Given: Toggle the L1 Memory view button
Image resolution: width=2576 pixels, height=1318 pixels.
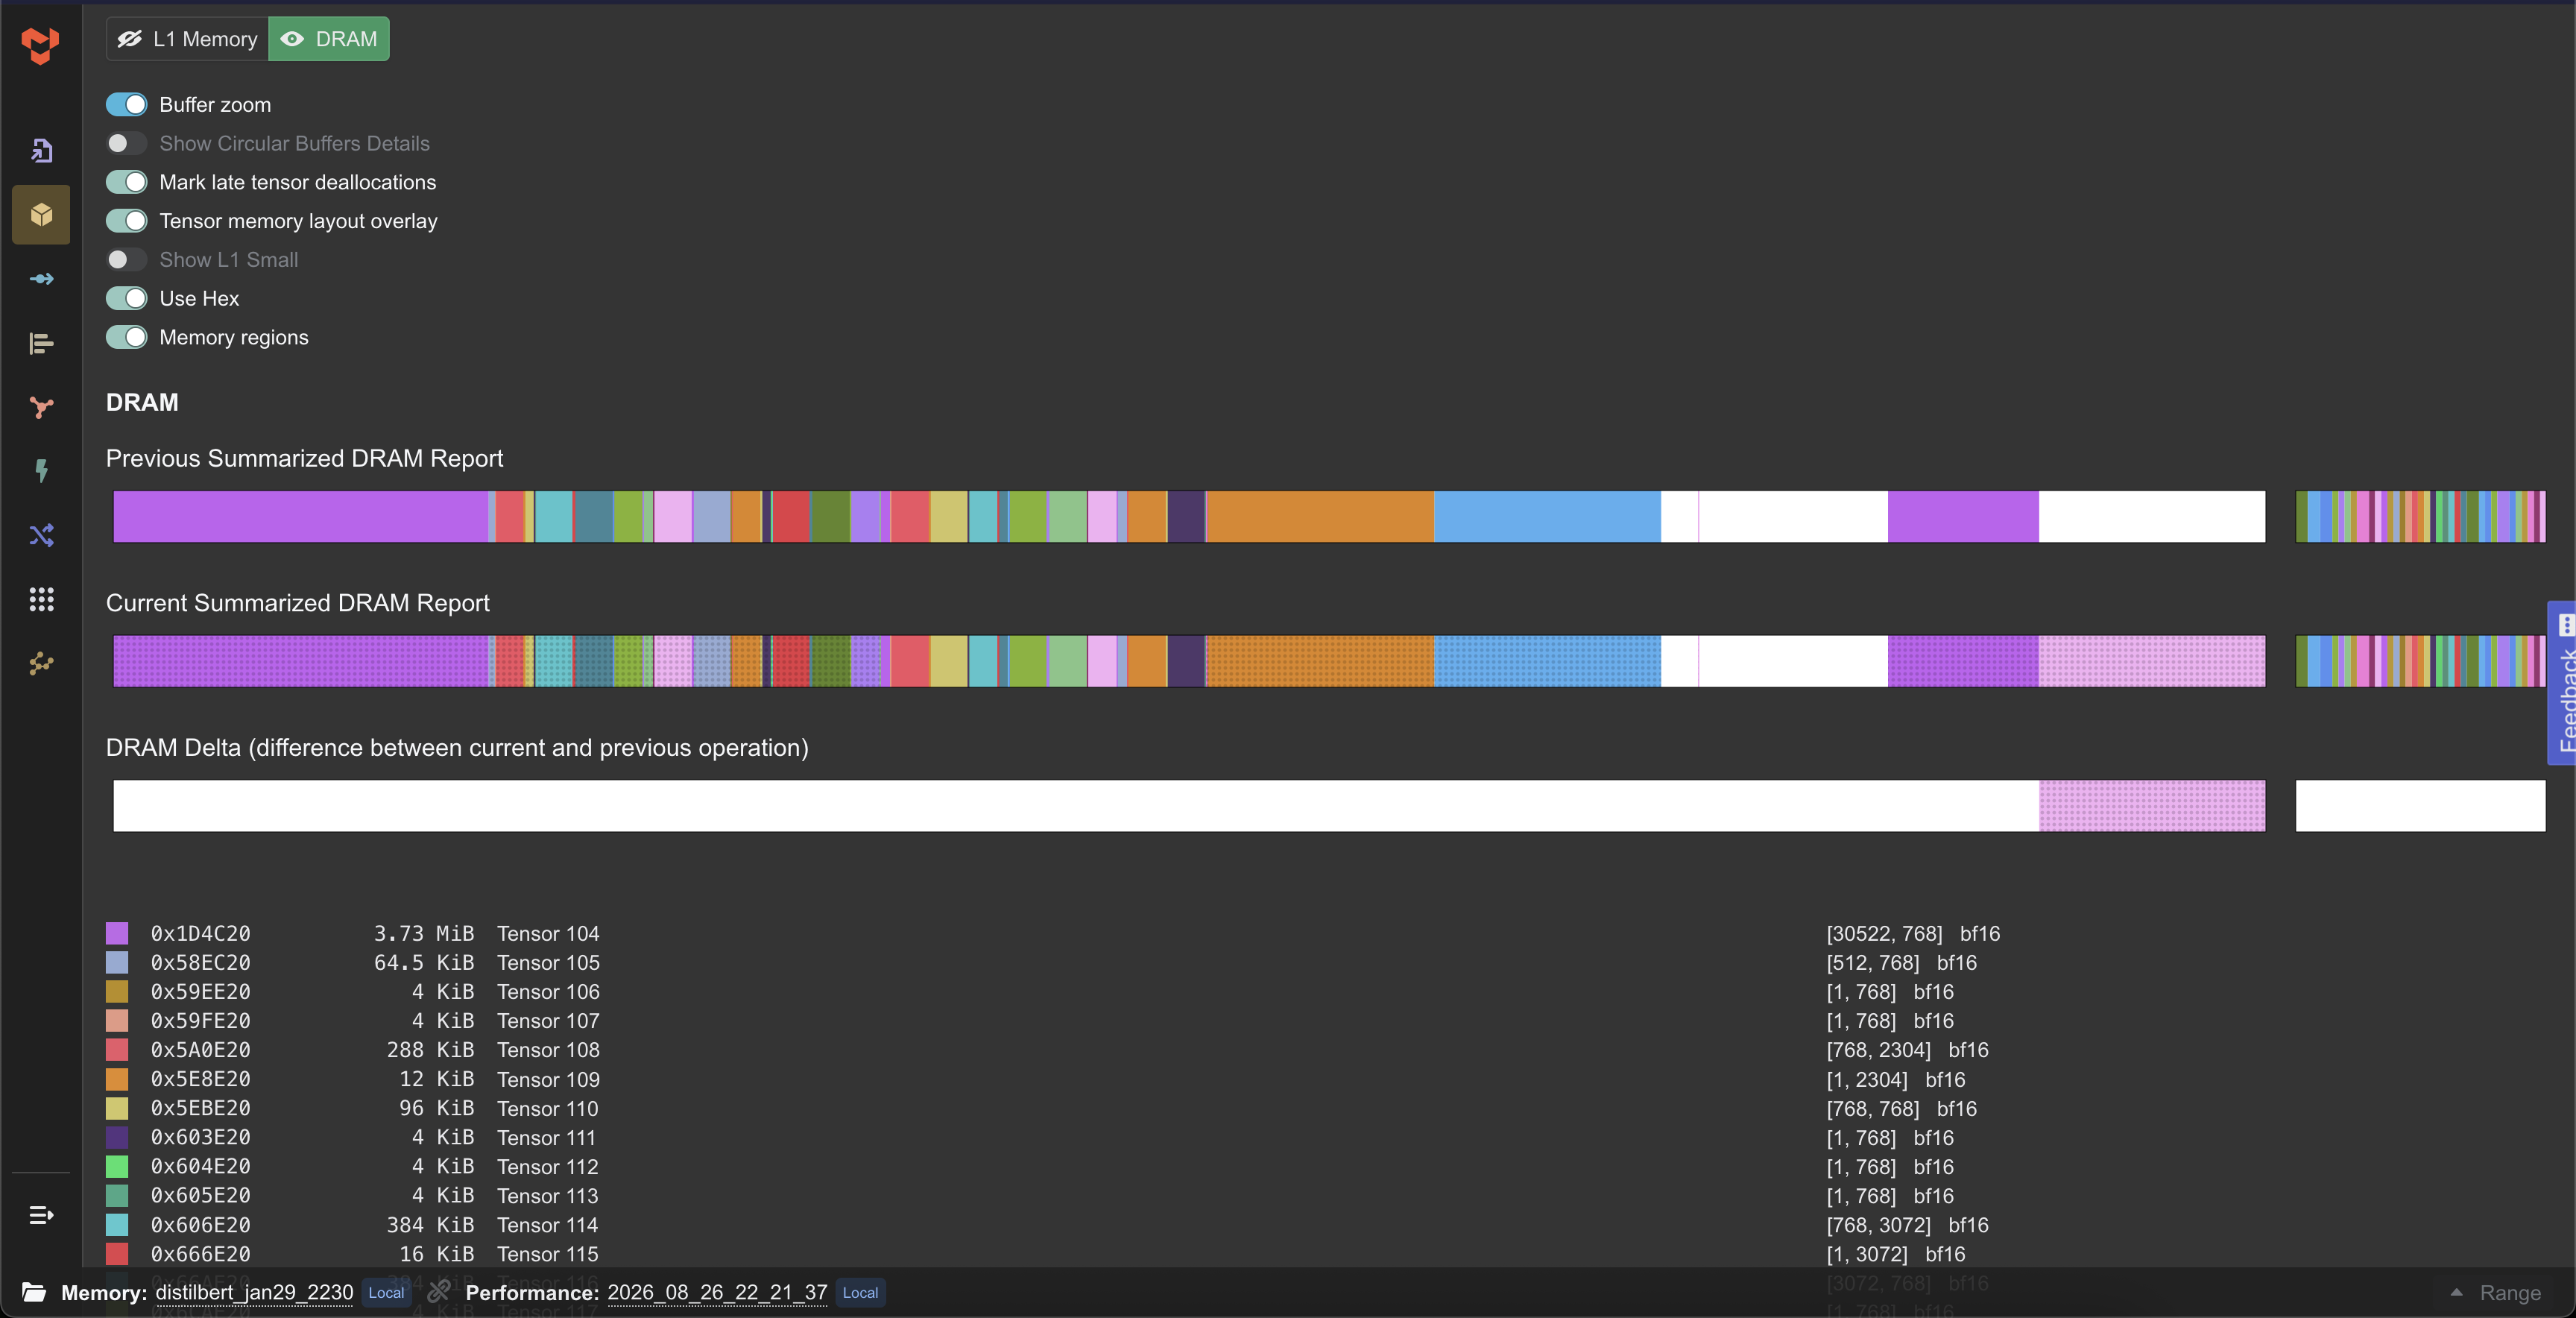Looking at the screenshot, I should pyautogui.click(x=187, y=39).
